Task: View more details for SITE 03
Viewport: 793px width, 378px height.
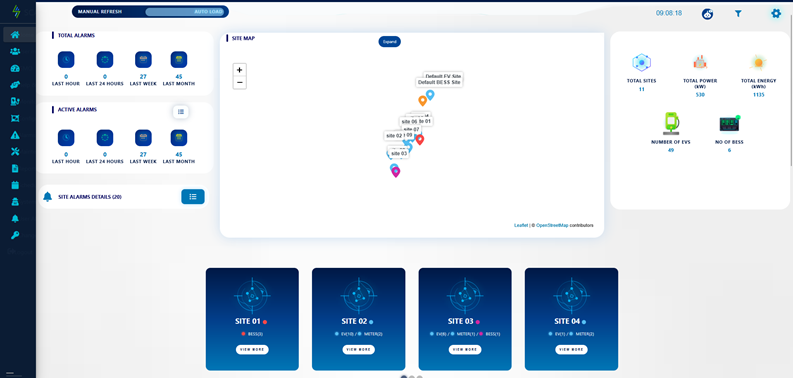Action: point(465,349)
